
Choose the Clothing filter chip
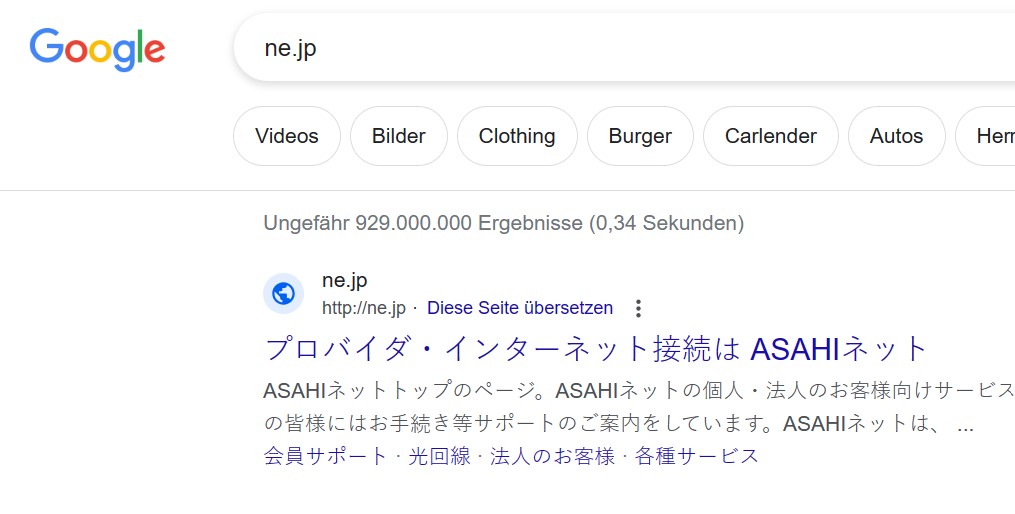517,136
